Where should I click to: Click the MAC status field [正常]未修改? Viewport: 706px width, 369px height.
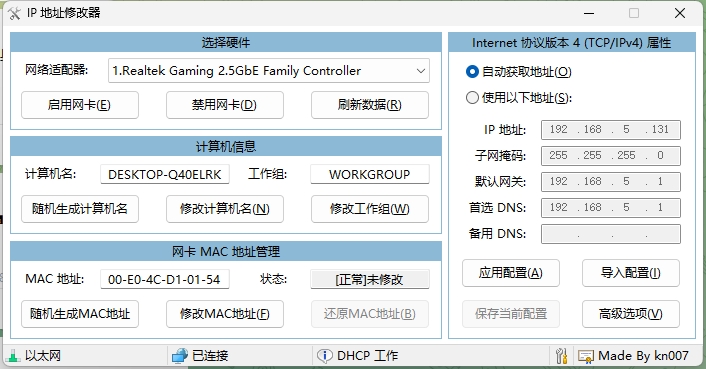[x=370, y=279]
